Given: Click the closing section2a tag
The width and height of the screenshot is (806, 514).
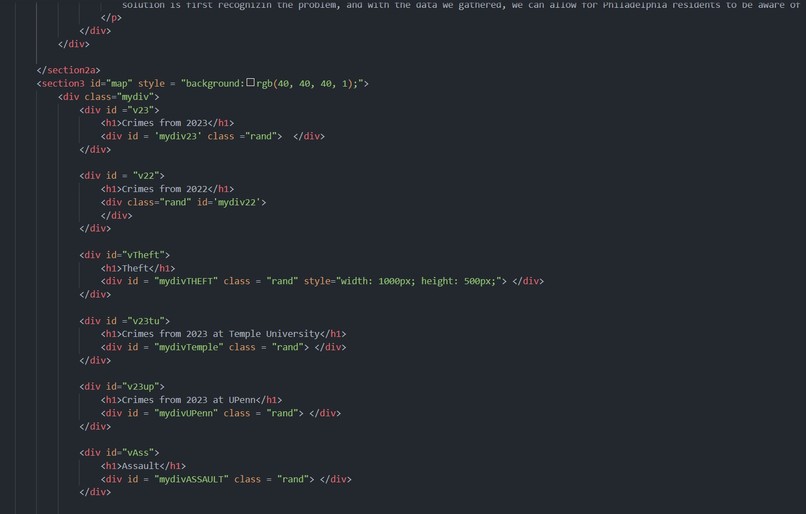Looking at the screenshot, I should point(68,70).
